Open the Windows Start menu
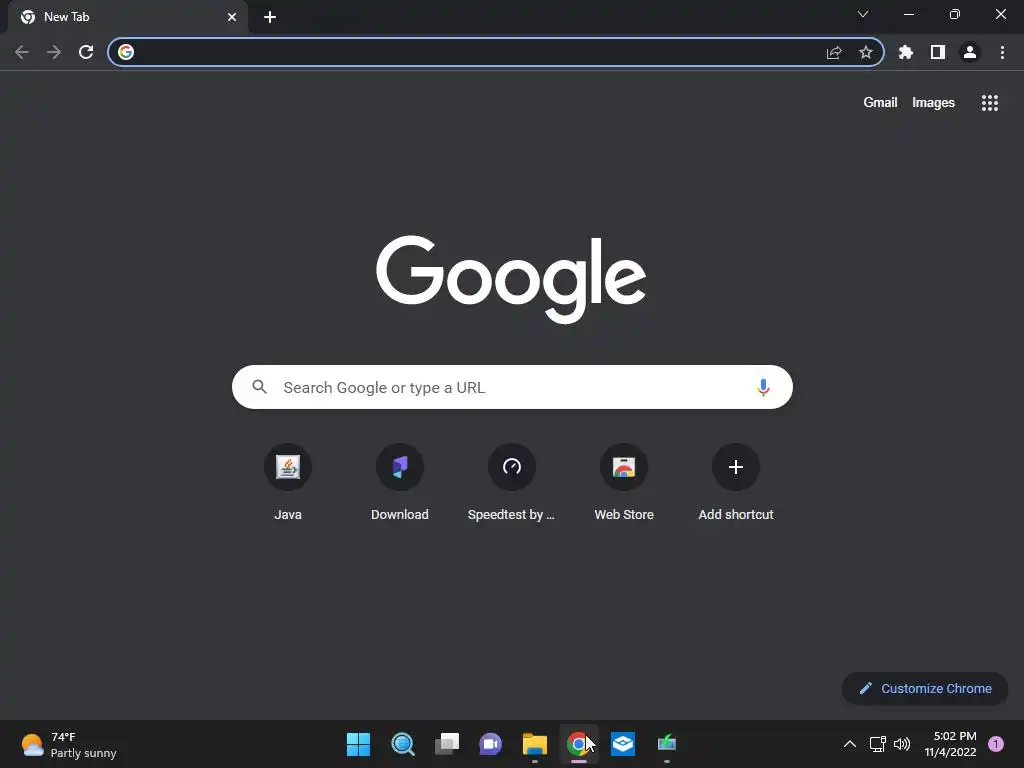The height and width of the screenshot is (768, 1024). tap(358, 744)
